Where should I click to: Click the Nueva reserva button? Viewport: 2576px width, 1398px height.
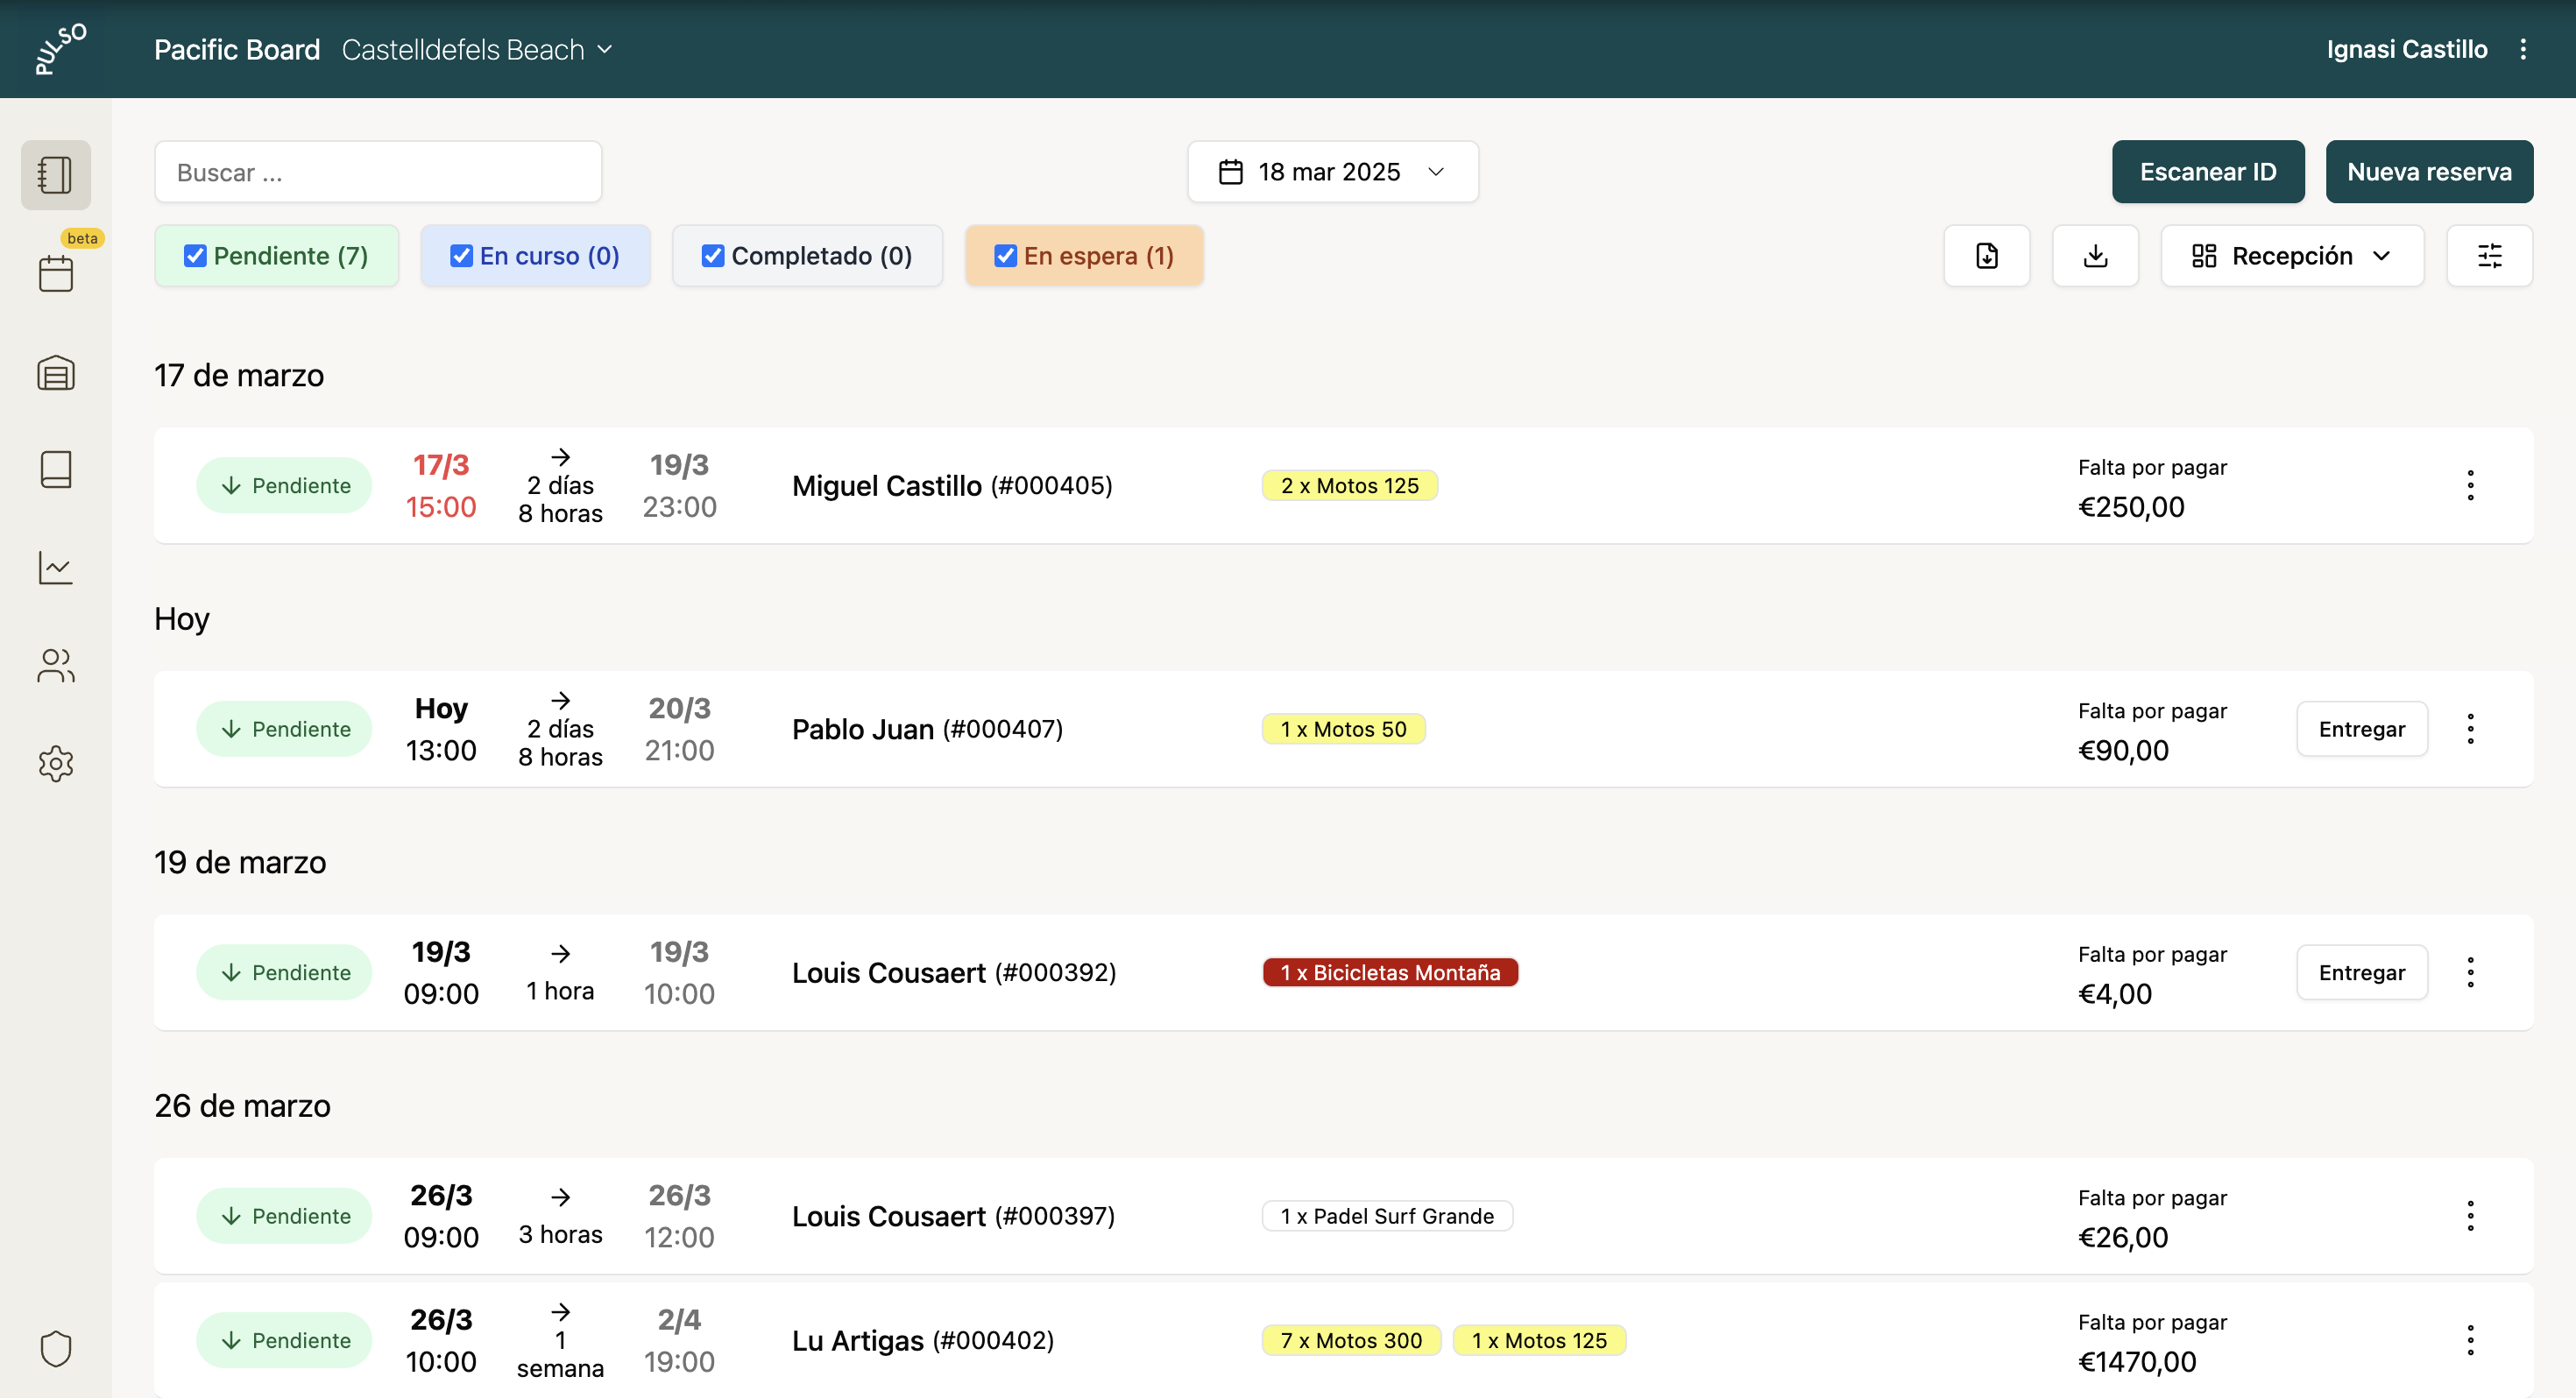coord(2428,172)
